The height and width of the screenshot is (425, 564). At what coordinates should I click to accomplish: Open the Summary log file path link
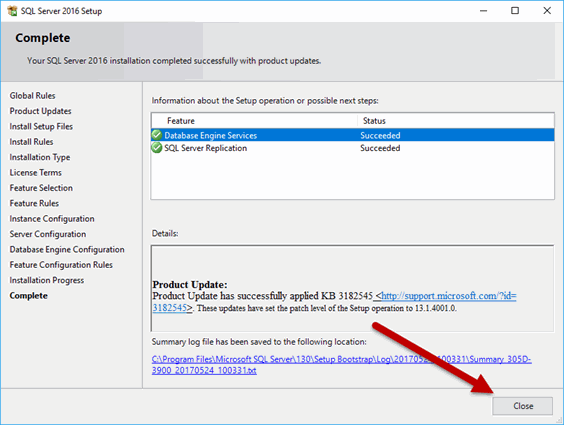point(341,365)
